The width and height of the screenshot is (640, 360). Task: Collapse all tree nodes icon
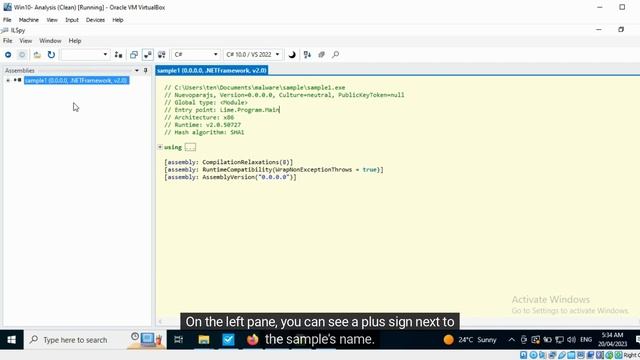322,55
